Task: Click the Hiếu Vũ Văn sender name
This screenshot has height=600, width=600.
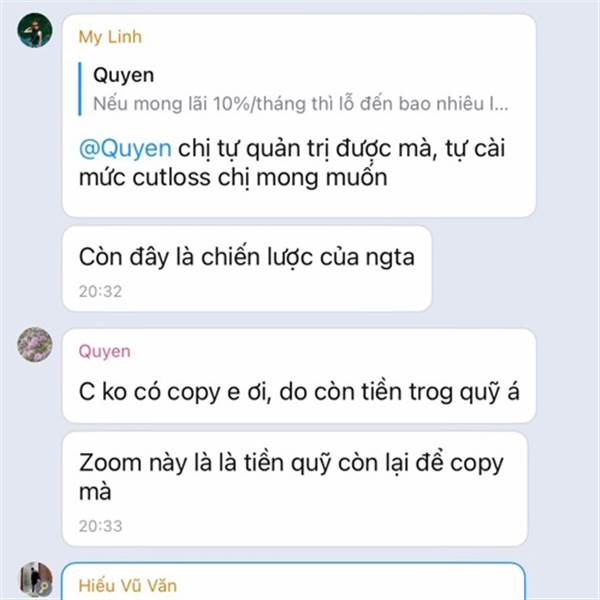Action: 127,586
